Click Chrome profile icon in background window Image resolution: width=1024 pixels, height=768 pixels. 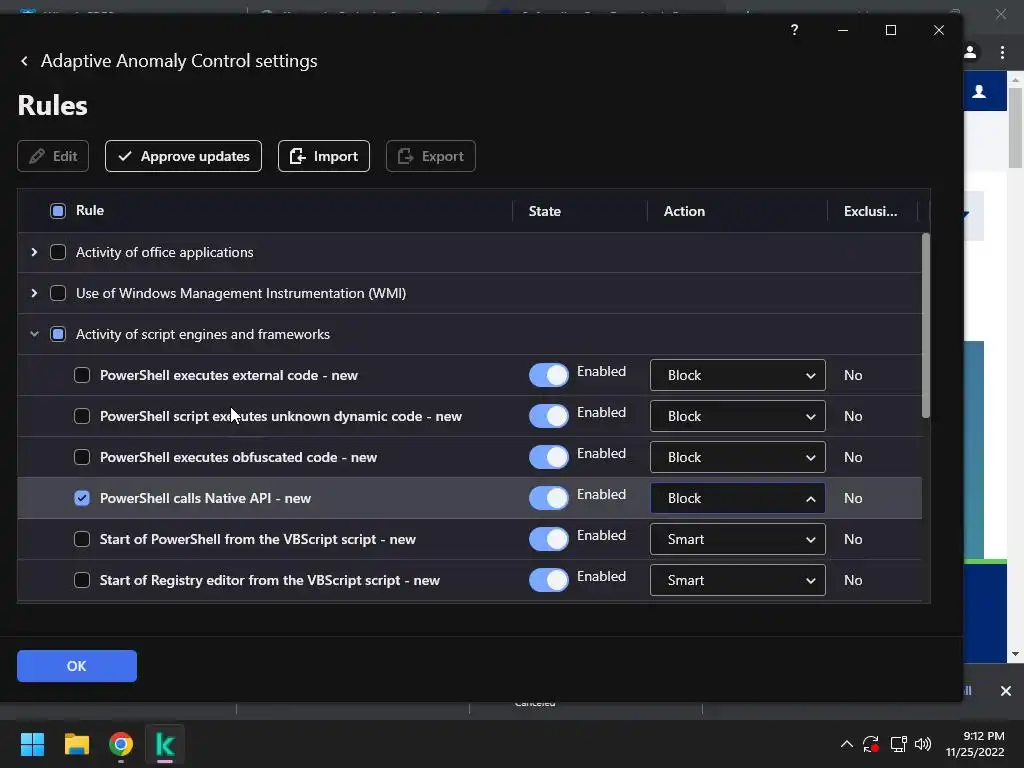(x=970, y=52)
